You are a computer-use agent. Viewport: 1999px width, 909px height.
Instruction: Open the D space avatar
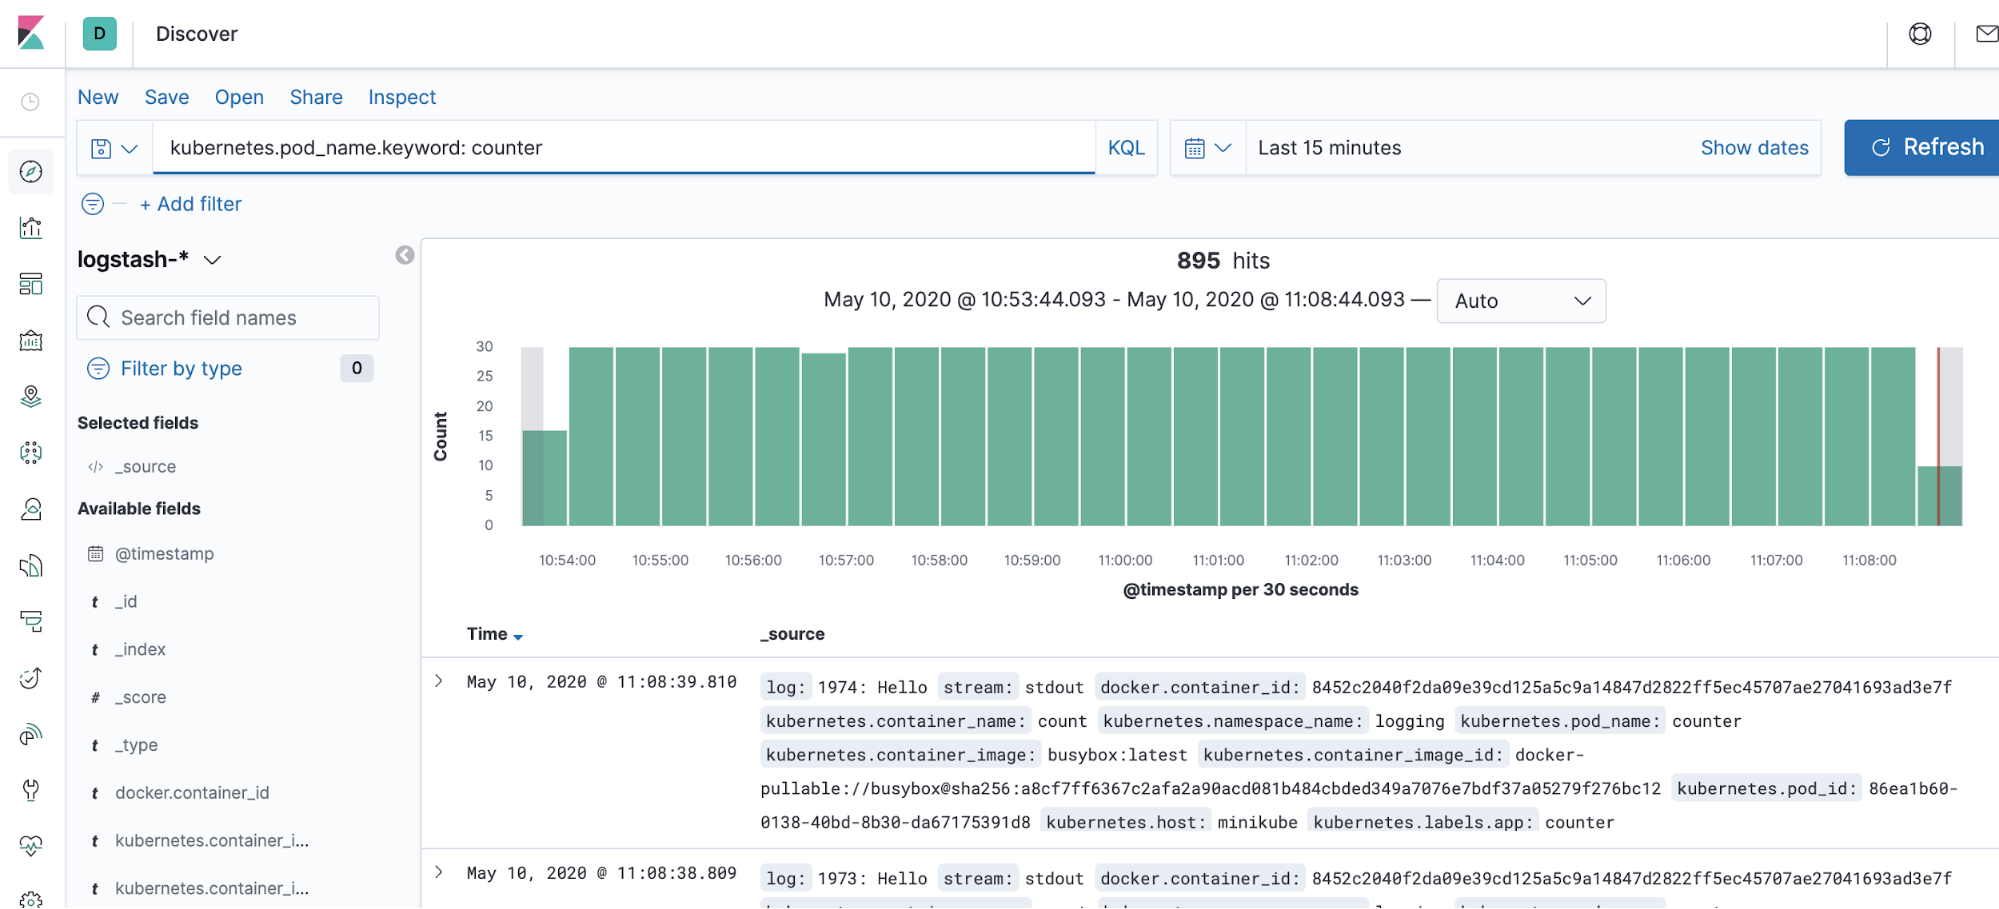99,33
